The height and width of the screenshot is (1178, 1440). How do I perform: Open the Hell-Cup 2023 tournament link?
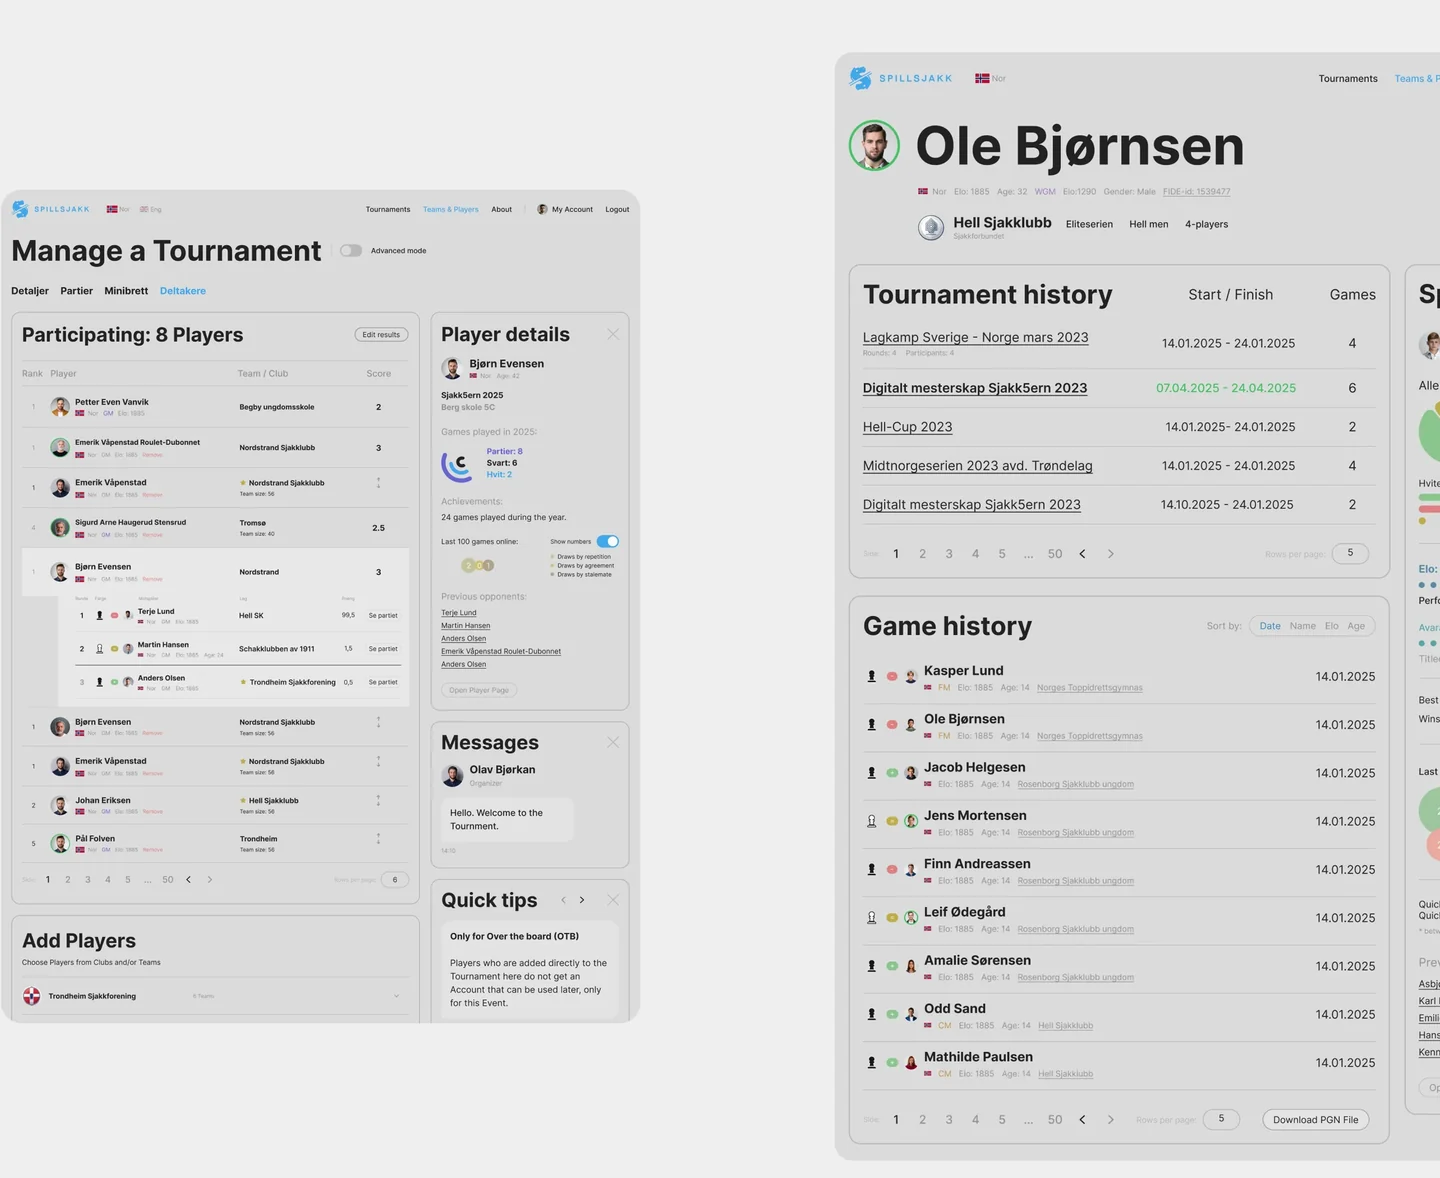click(907, 427)
